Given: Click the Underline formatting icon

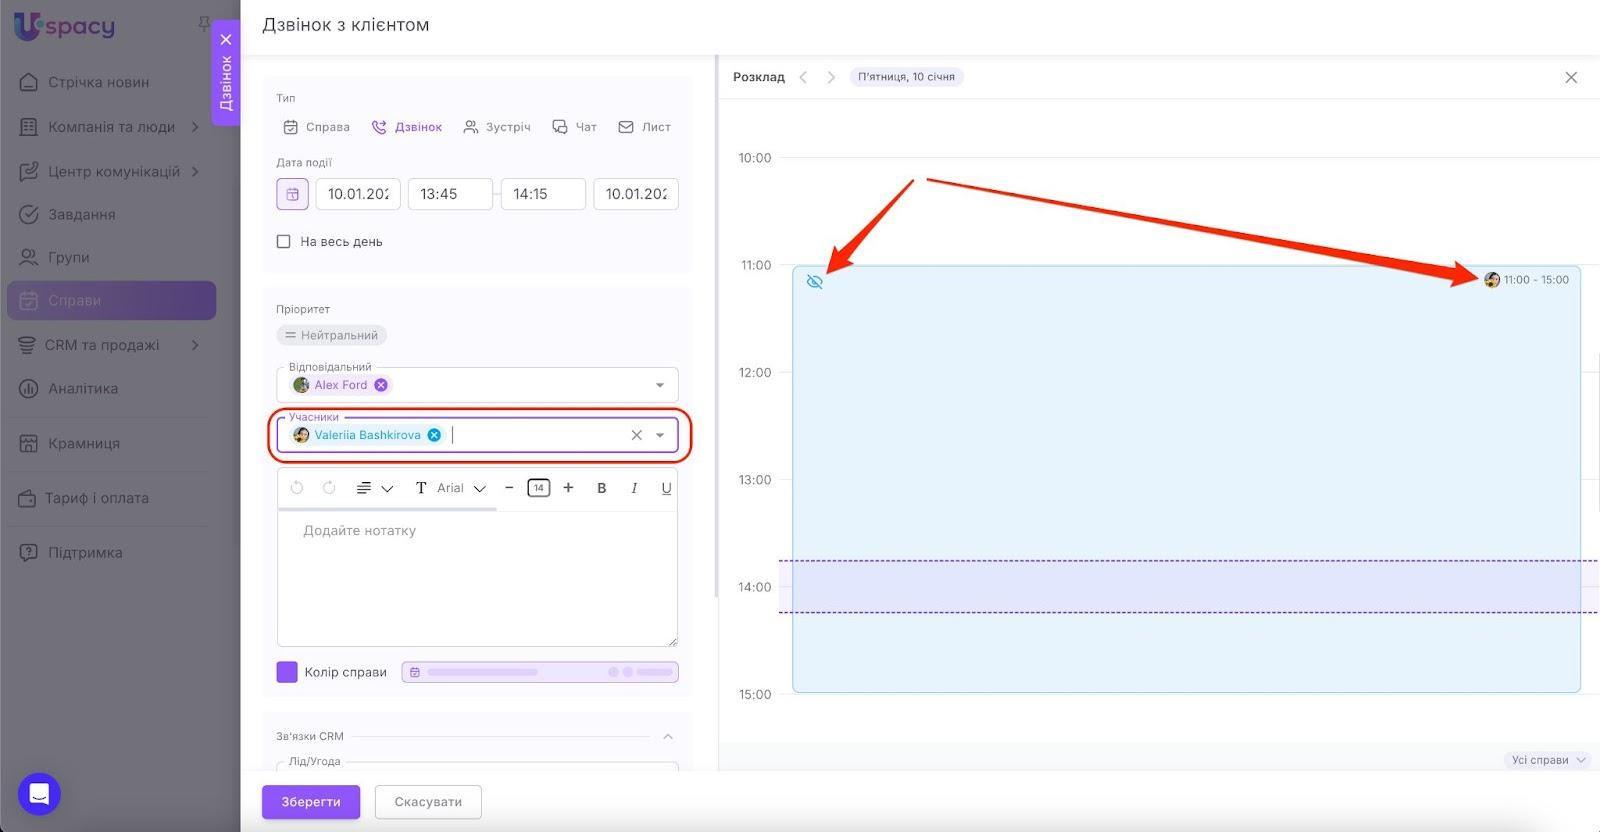Looking at the screenshot, I should pos(666,488).
